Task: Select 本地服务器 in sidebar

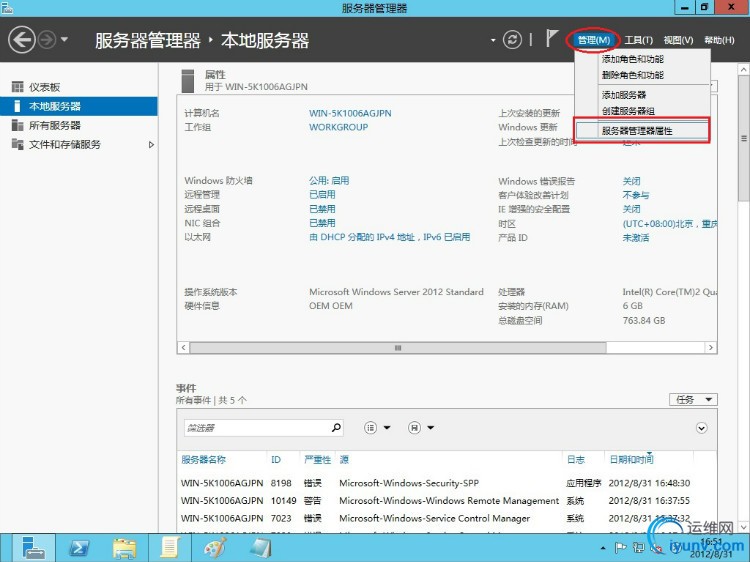Action: [x=79, y=106]
